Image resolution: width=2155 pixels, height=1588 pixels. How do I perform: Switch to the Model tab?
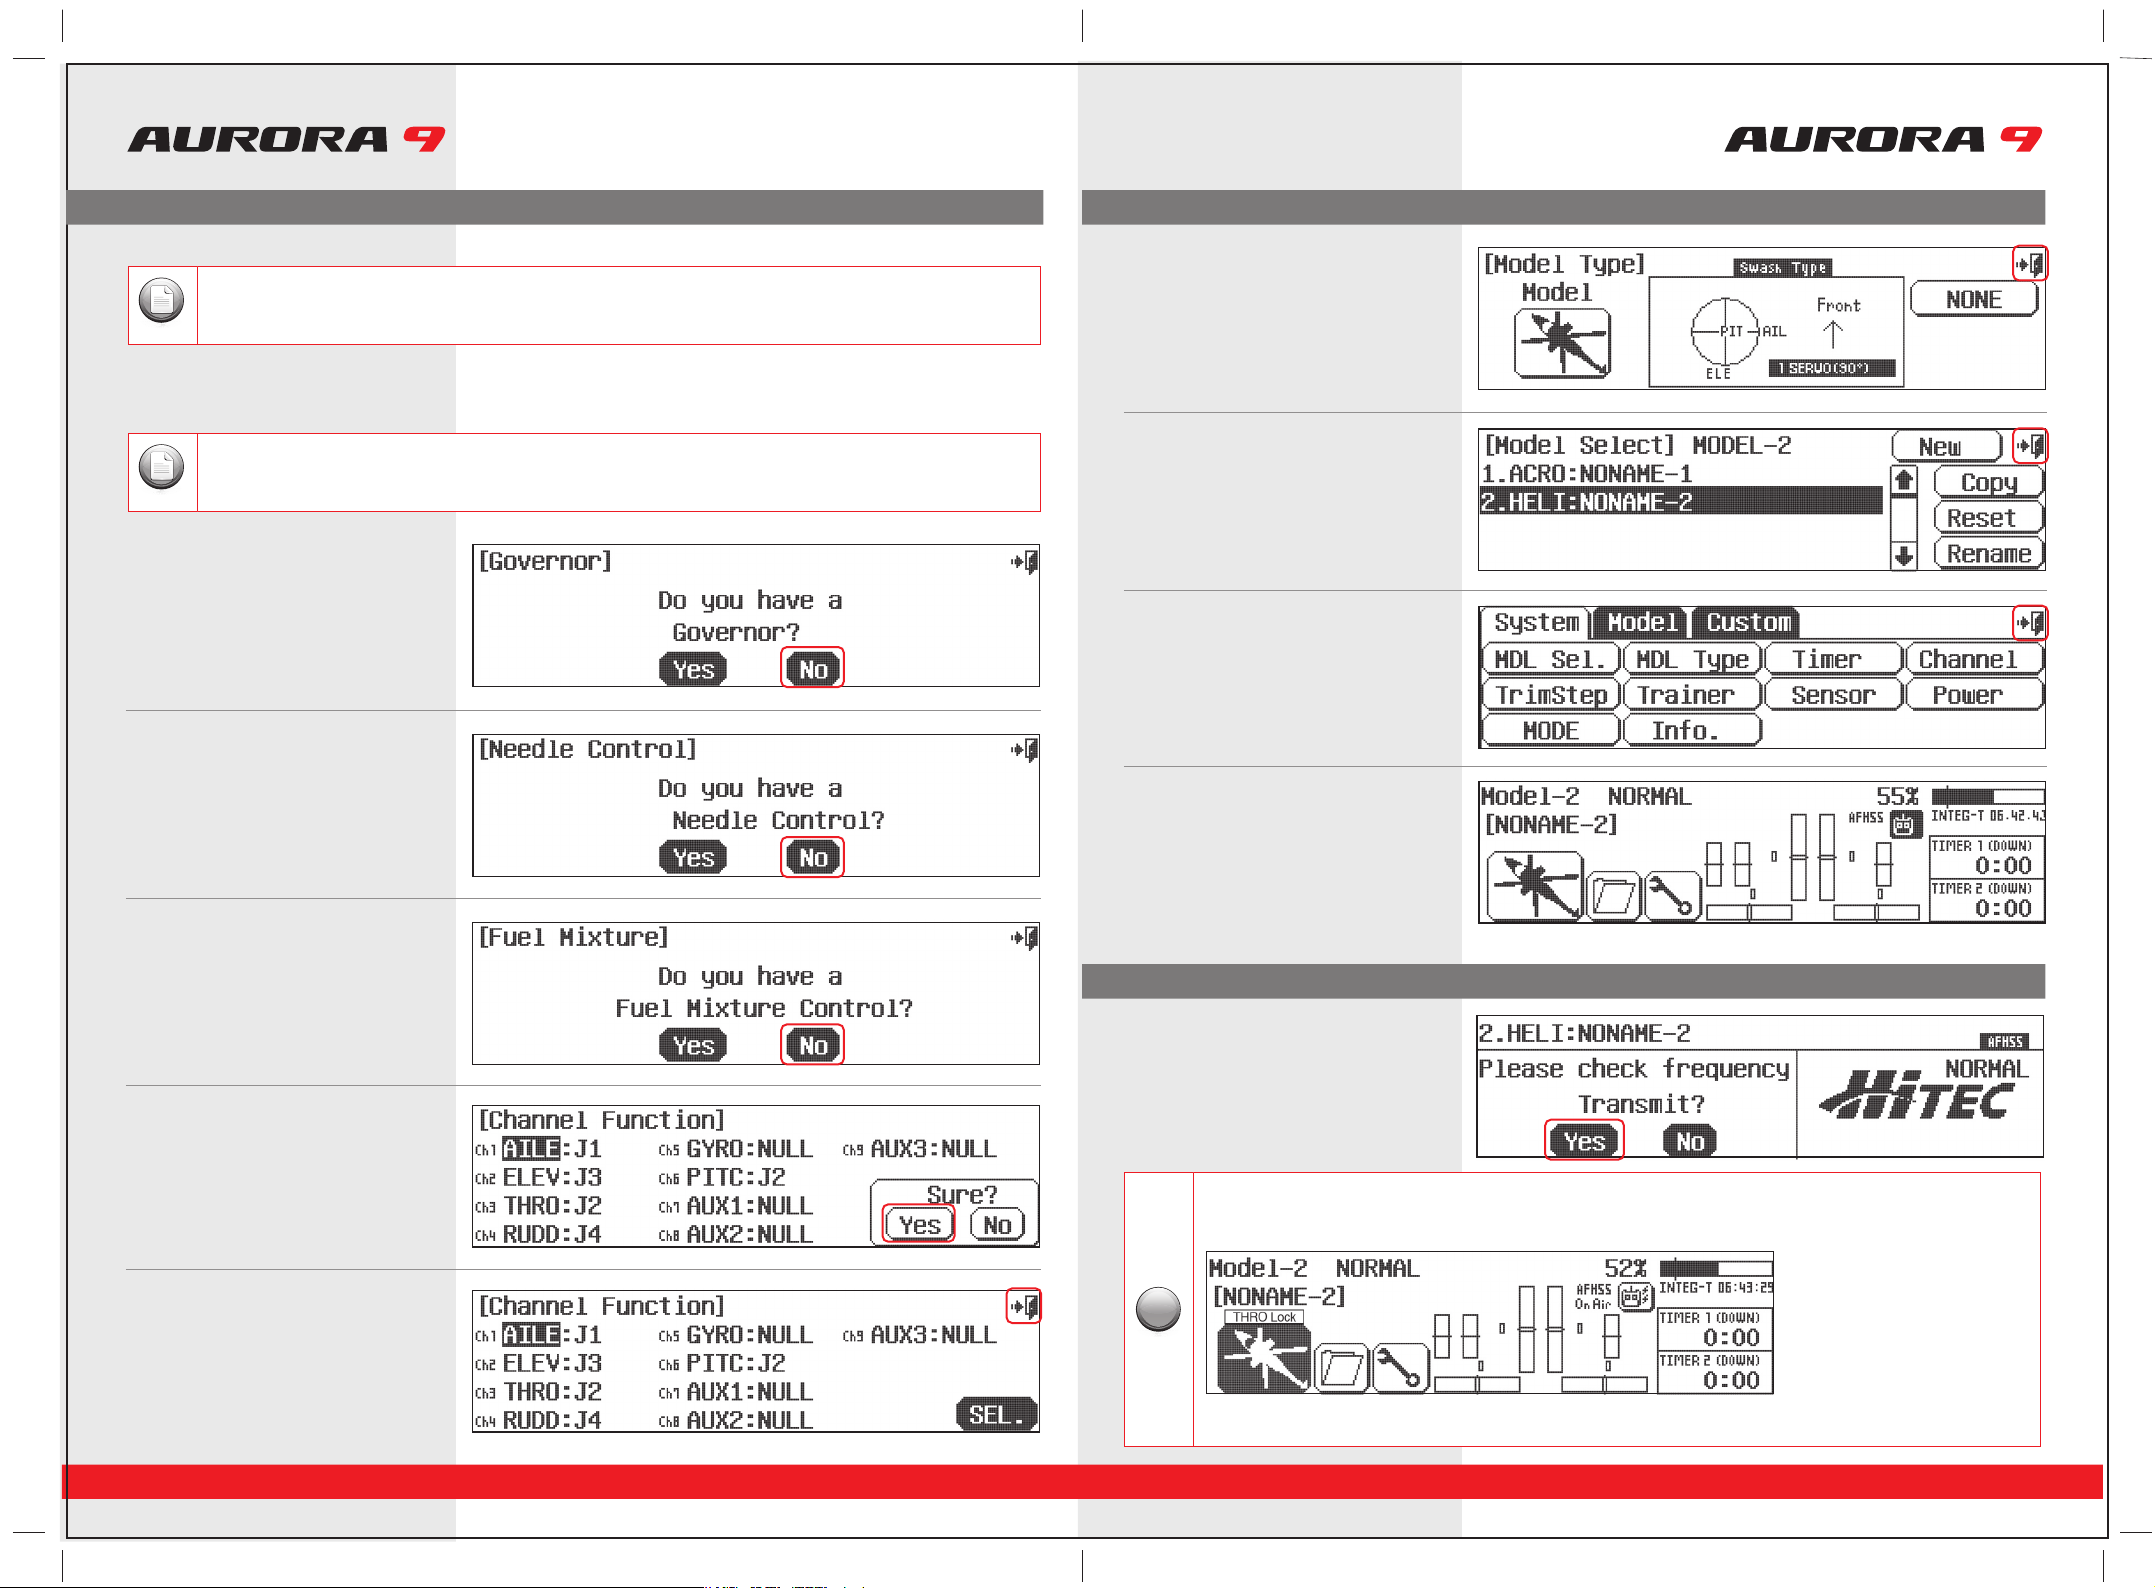coord(1642,623)
